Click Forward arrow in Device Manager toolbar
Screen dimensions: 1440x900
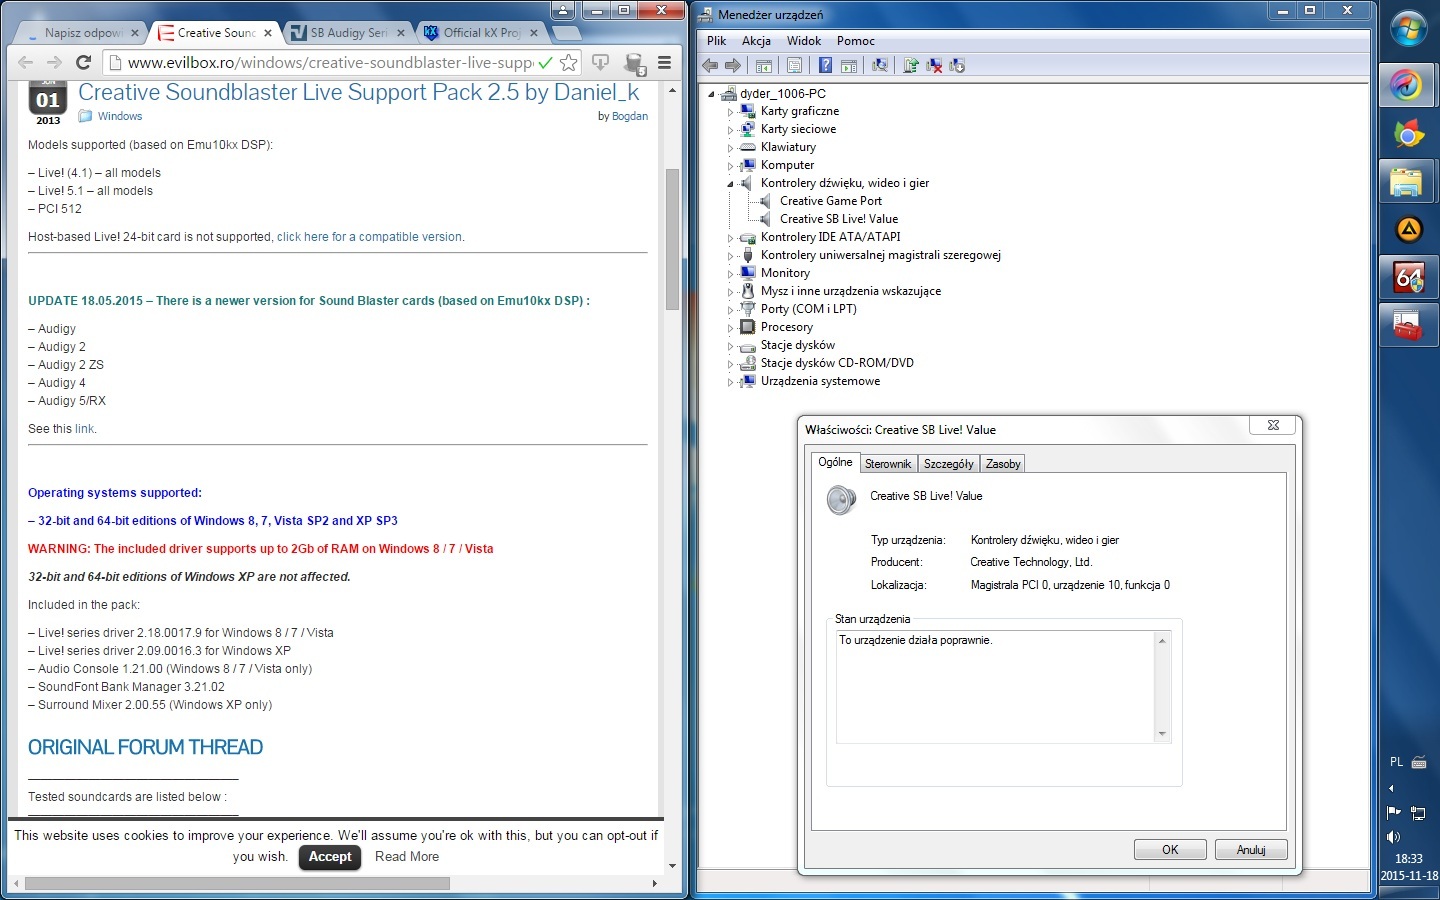coord(733,66)
